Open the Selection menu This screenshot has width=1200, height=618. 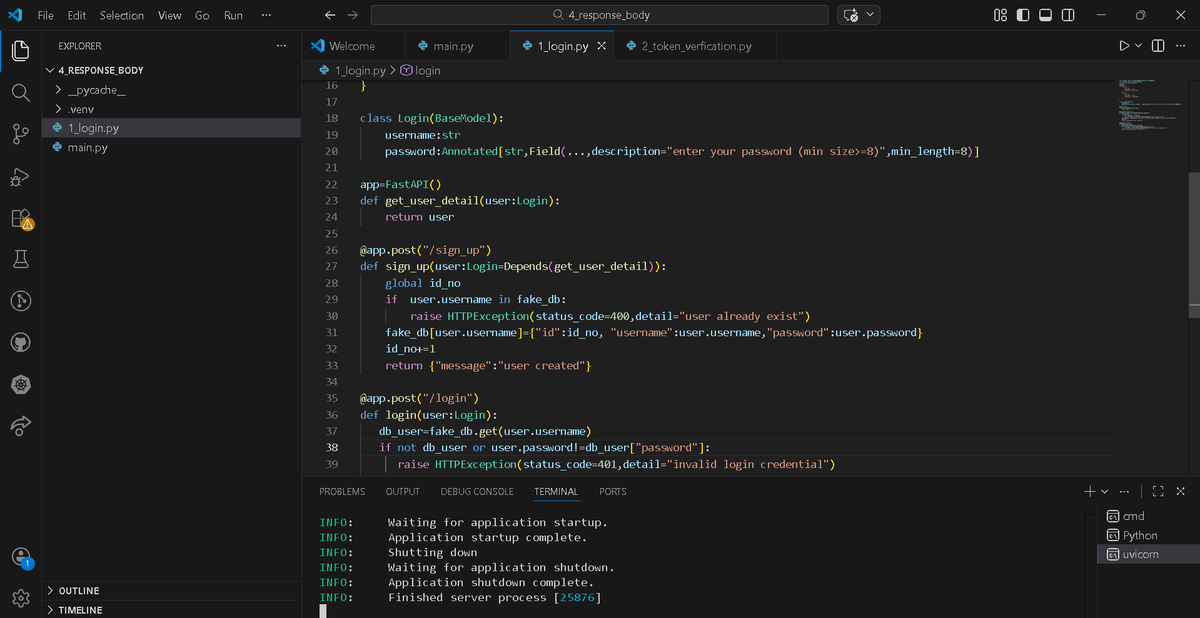pos(122,15)
